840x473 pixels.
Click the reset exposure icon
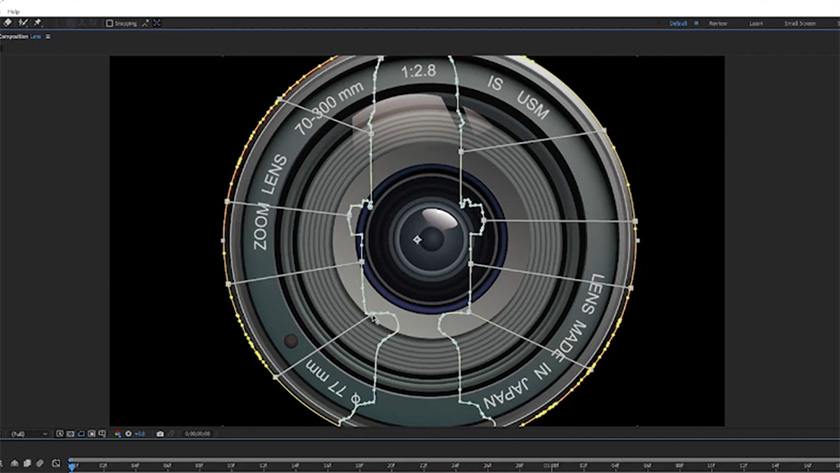click(128, 434)
